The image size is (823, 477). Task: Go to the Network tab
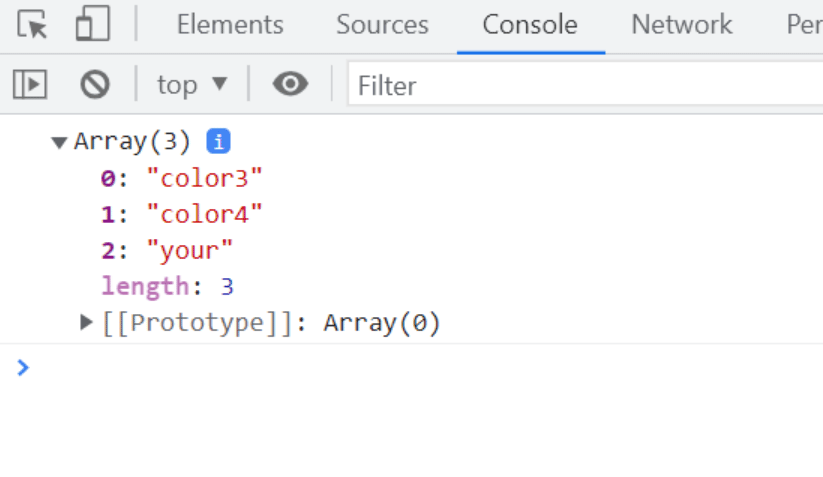click(x=681, y=25)
